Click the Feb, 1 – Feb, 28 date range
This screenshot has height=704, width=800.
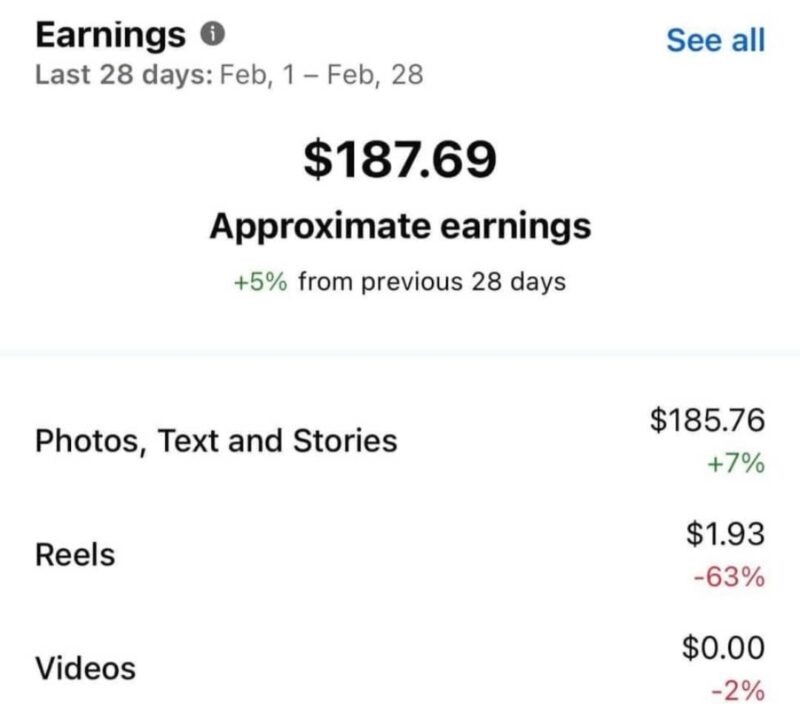(320, 76)
